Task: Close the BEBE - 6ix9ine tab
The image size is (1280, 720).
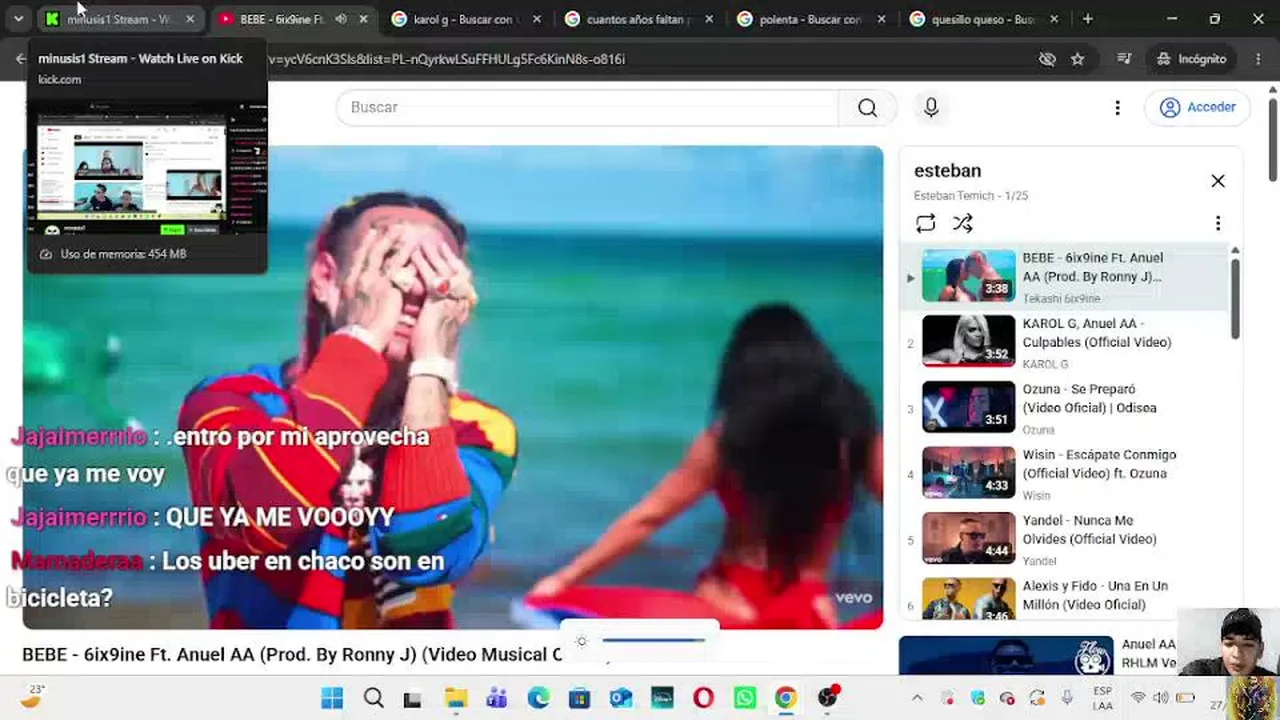Action: [x=363, y=19]
